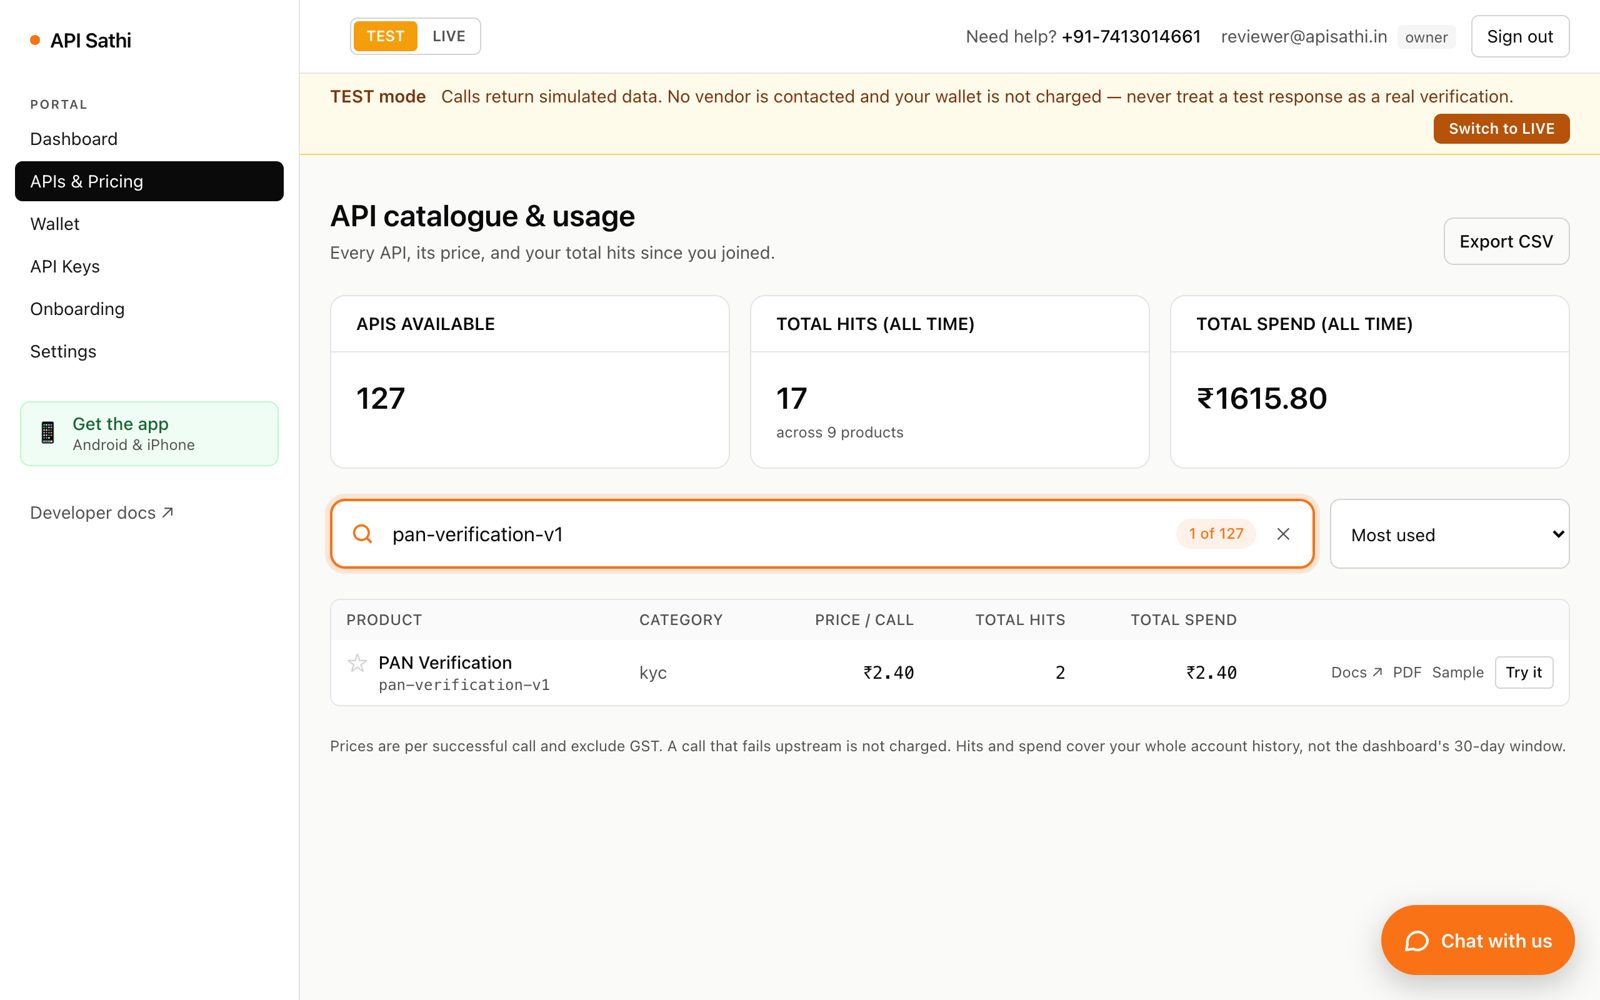Click the phone icon in Get the app card
The image size is (1600, 1000).
tap(47, 433)
